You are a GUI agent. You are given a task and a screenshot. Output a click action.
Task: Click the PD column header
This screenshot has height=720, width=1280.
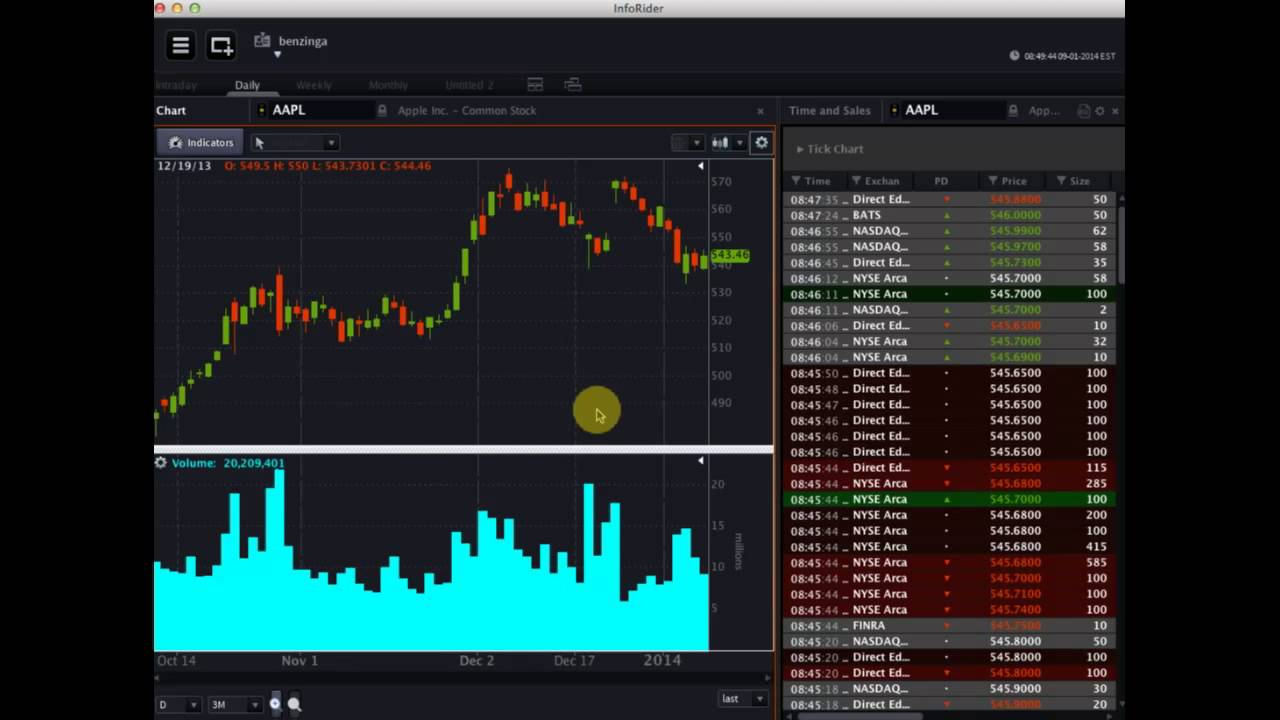941,181
